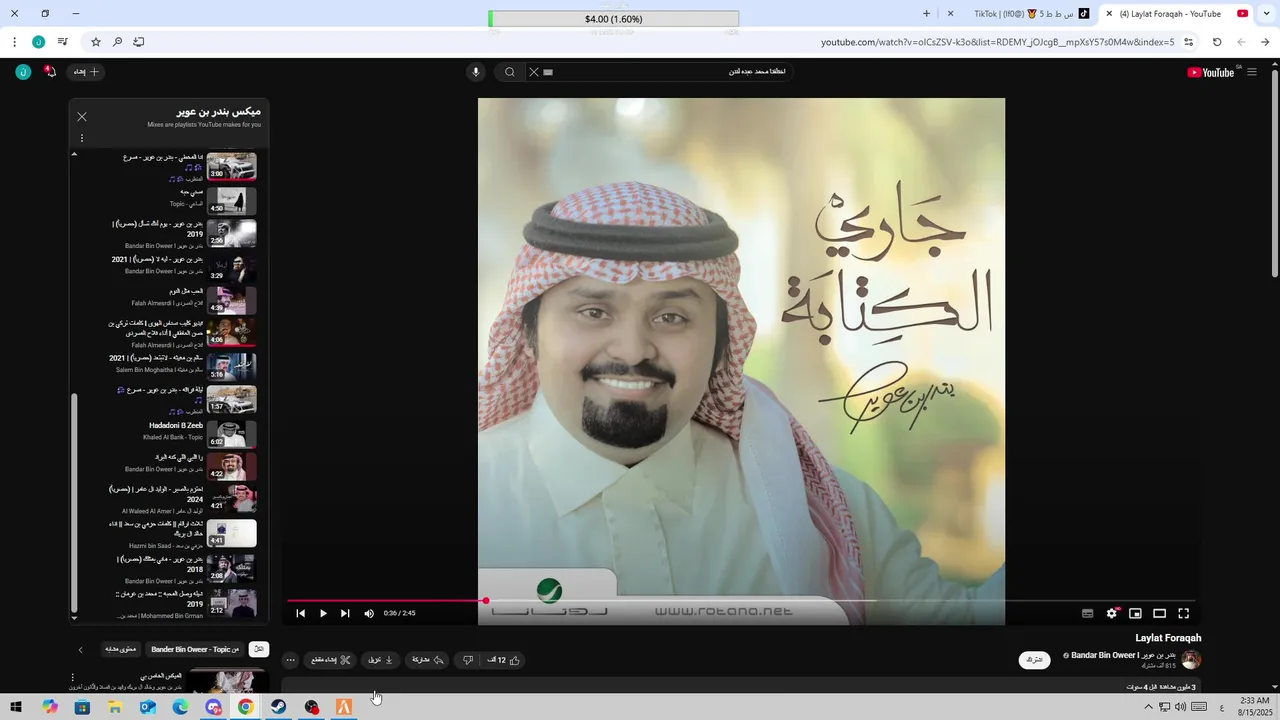Click the playlist panel scrollbar
The height and width of the screenshot is (720, 1280).
pos(74,504)
